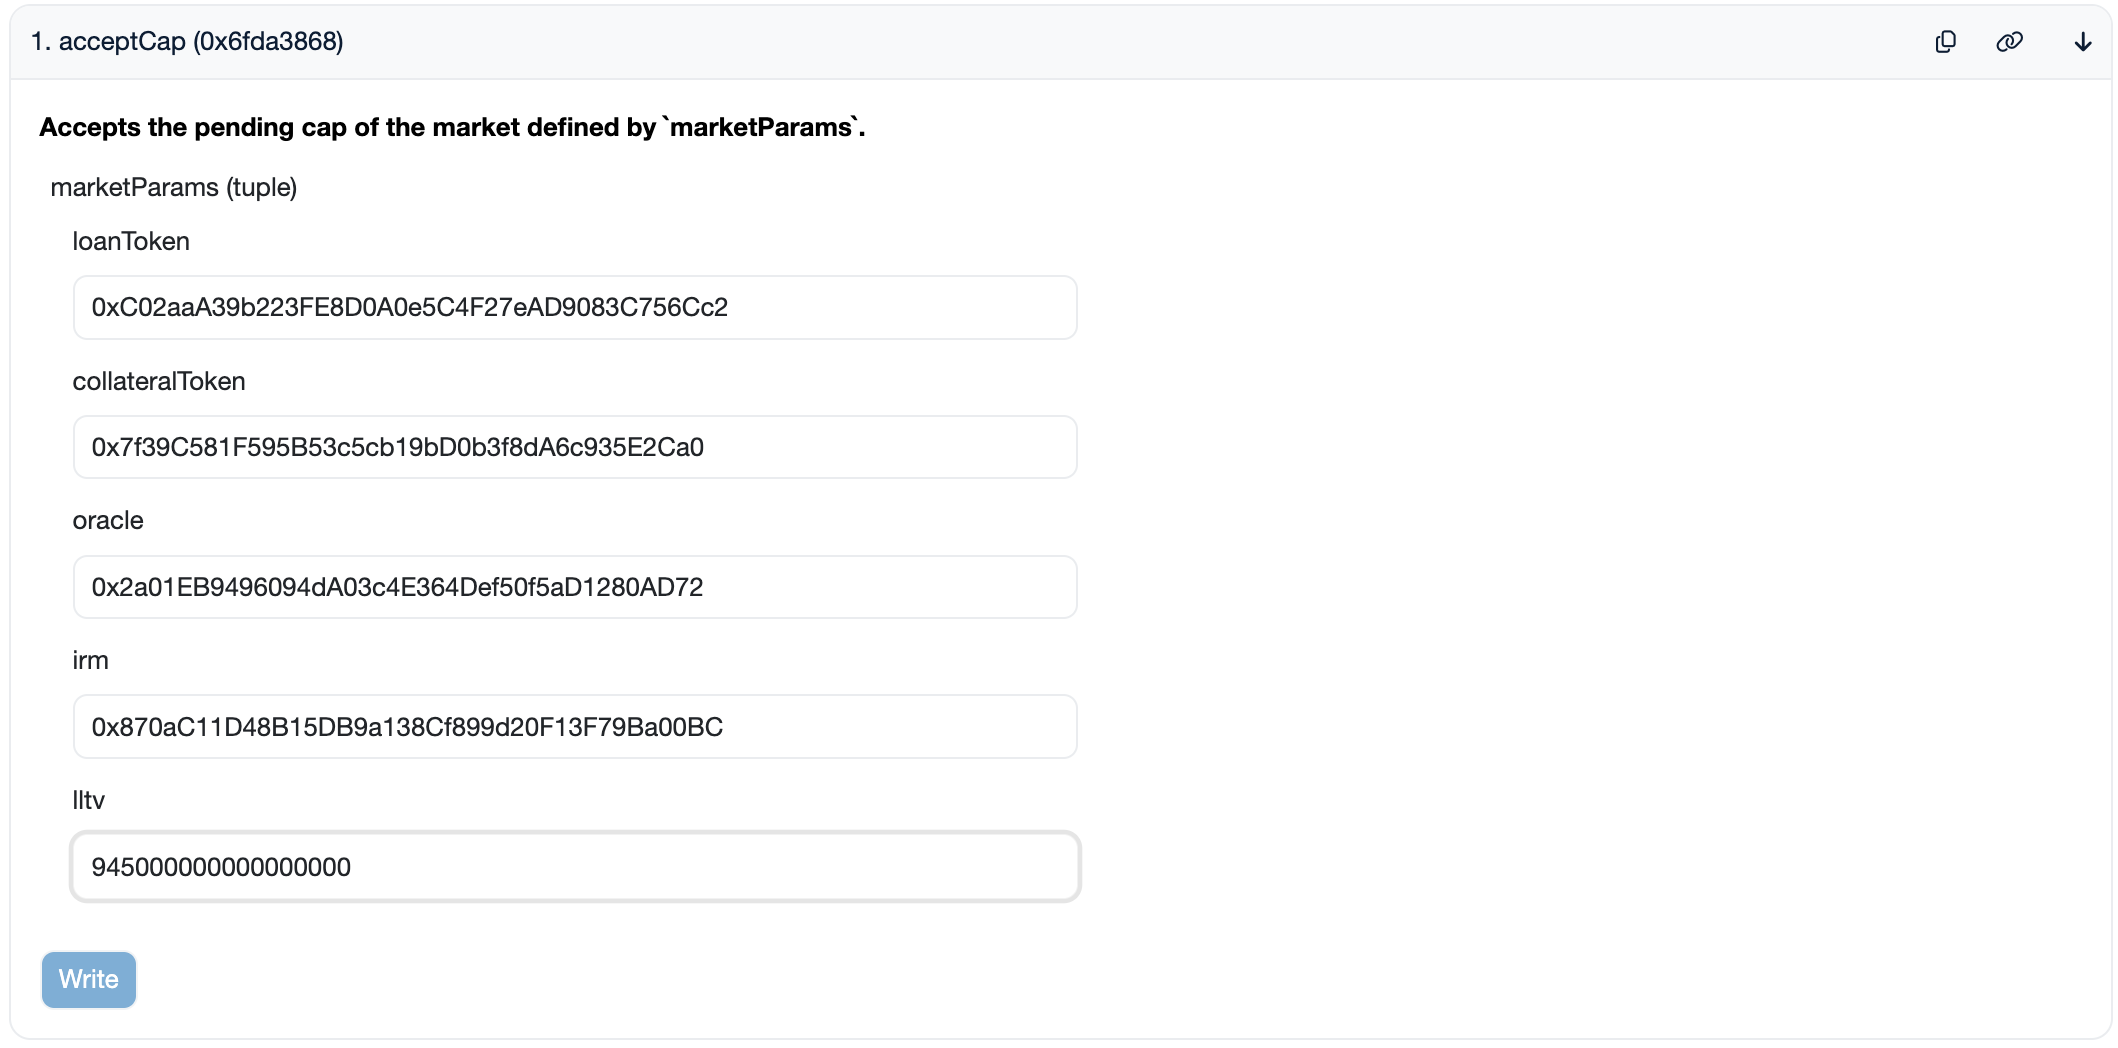The image size is (2118, 1048).
Task: Collapse acceptCap section with down arrow
Action: tap(2082, 42)
